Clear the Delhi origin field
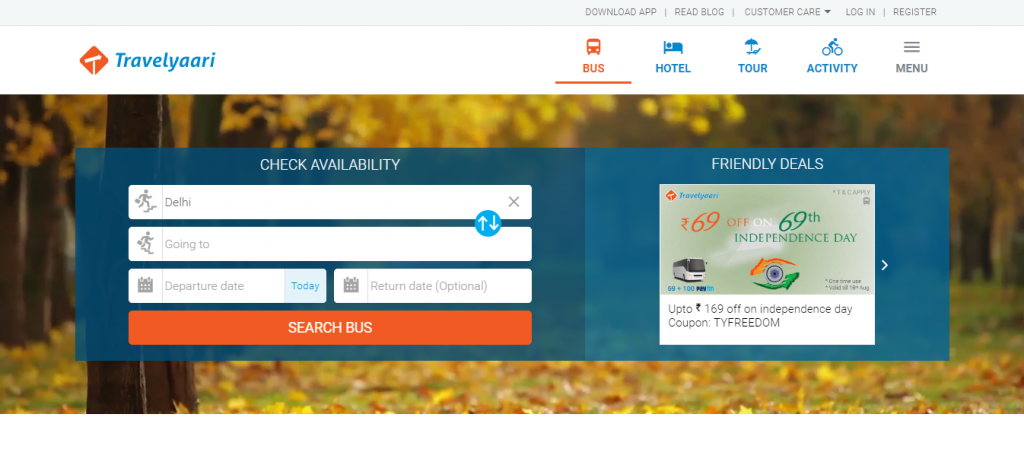Screen dimensions: 1024x462 514,202
